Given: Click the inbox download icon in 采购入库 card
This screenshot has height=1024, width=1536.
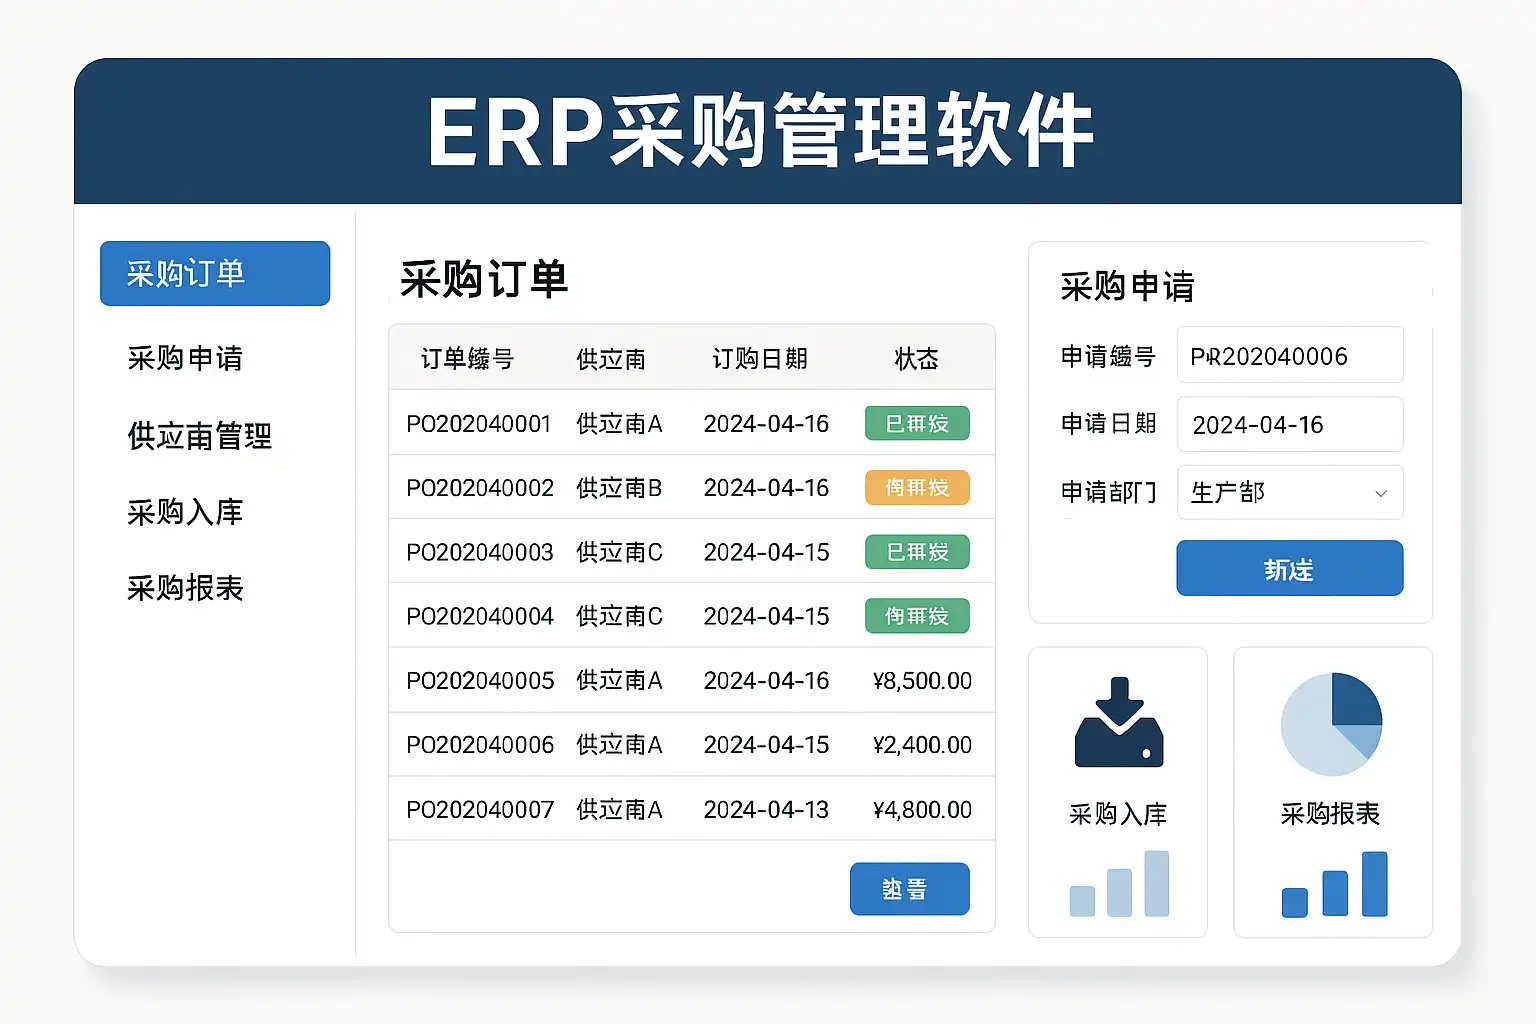Looking at the screenshot, I should 1119,722.
